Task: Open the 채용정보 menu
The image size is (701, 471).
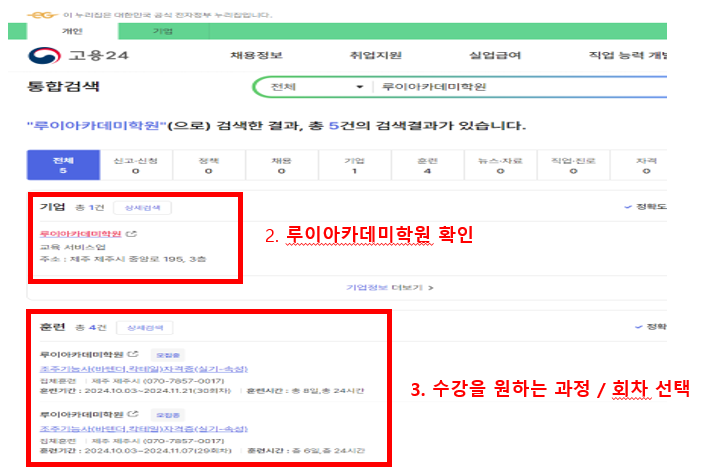Action: pos(256,55)
